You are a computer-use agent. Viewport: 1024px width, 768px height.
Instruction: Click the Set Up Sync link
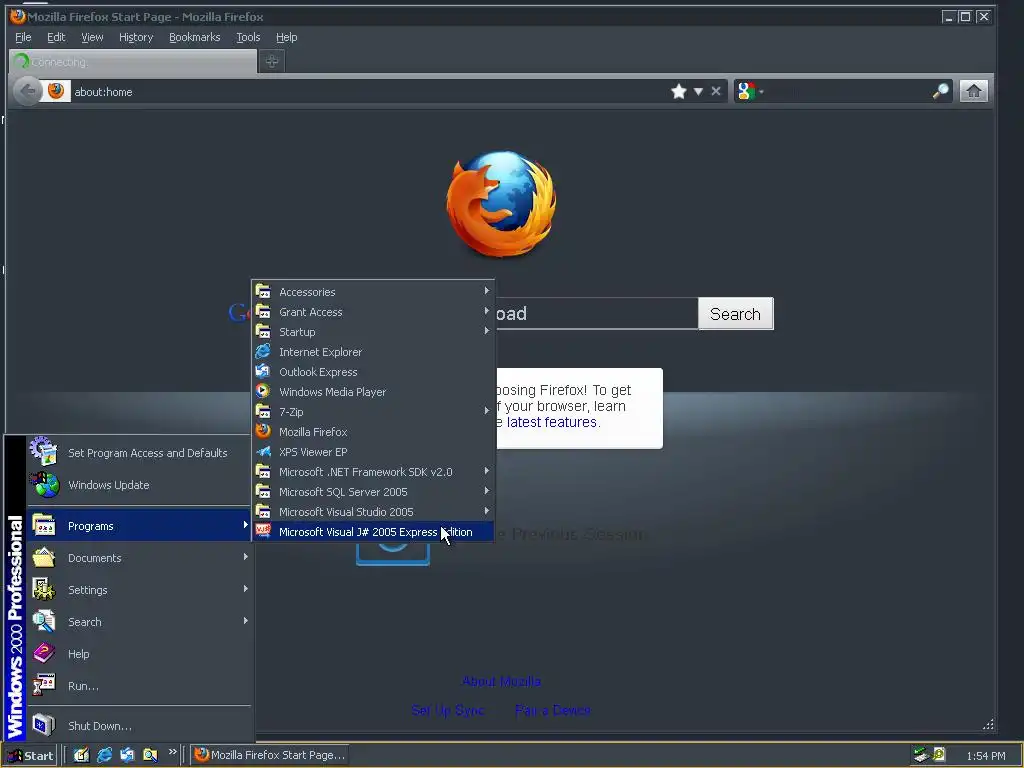pos(447,710)
